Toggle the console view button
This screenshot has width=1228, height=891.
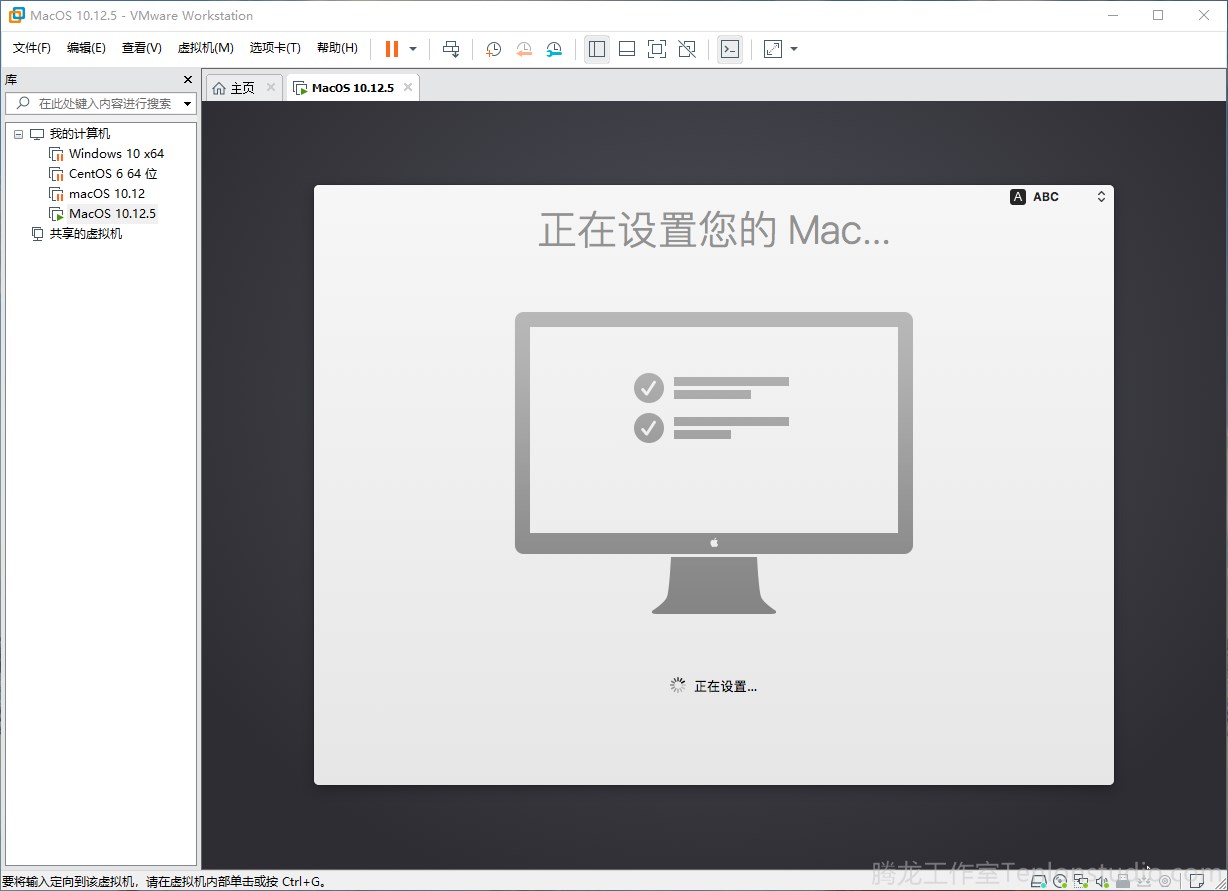(730, 49)
